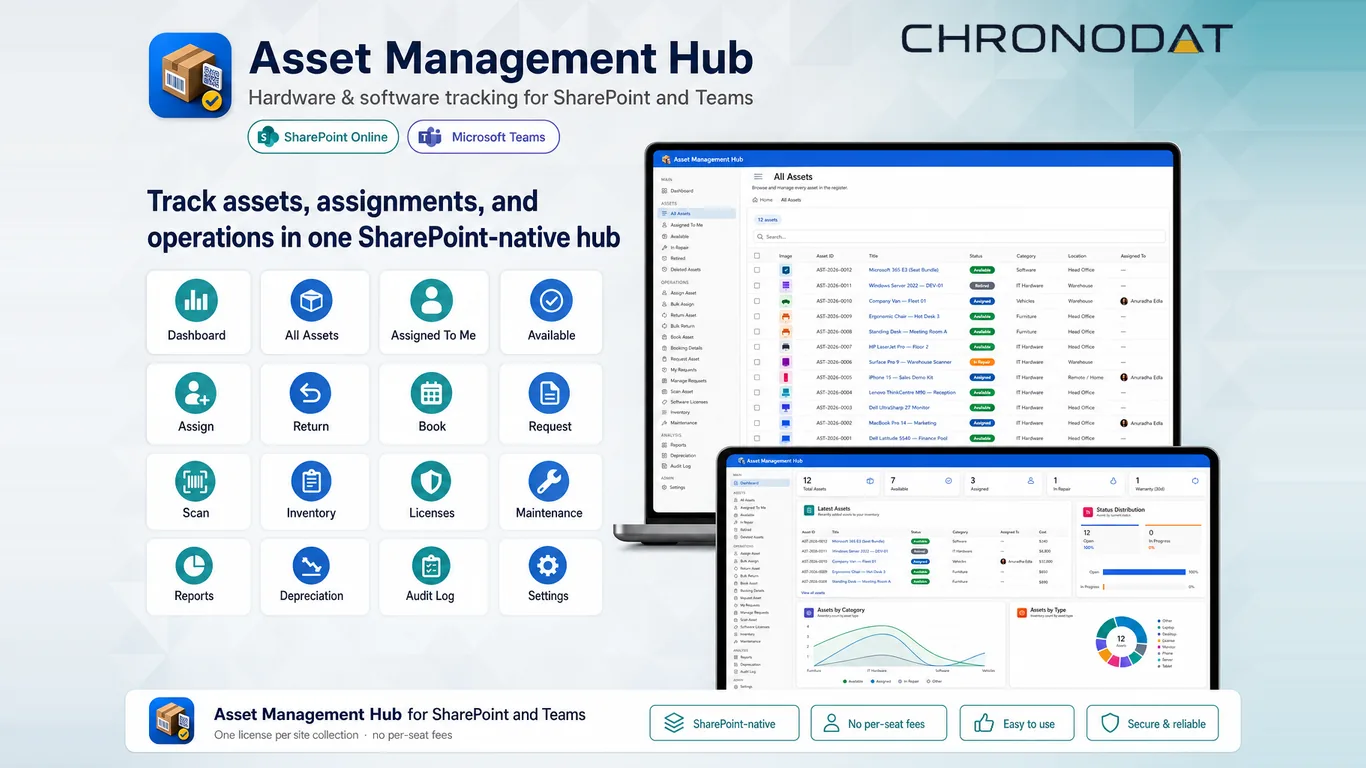Screen dimensions: 1366x768
Task: Click the SharePoint-native badge in bottom banner
Action: (x=725, y=724)
